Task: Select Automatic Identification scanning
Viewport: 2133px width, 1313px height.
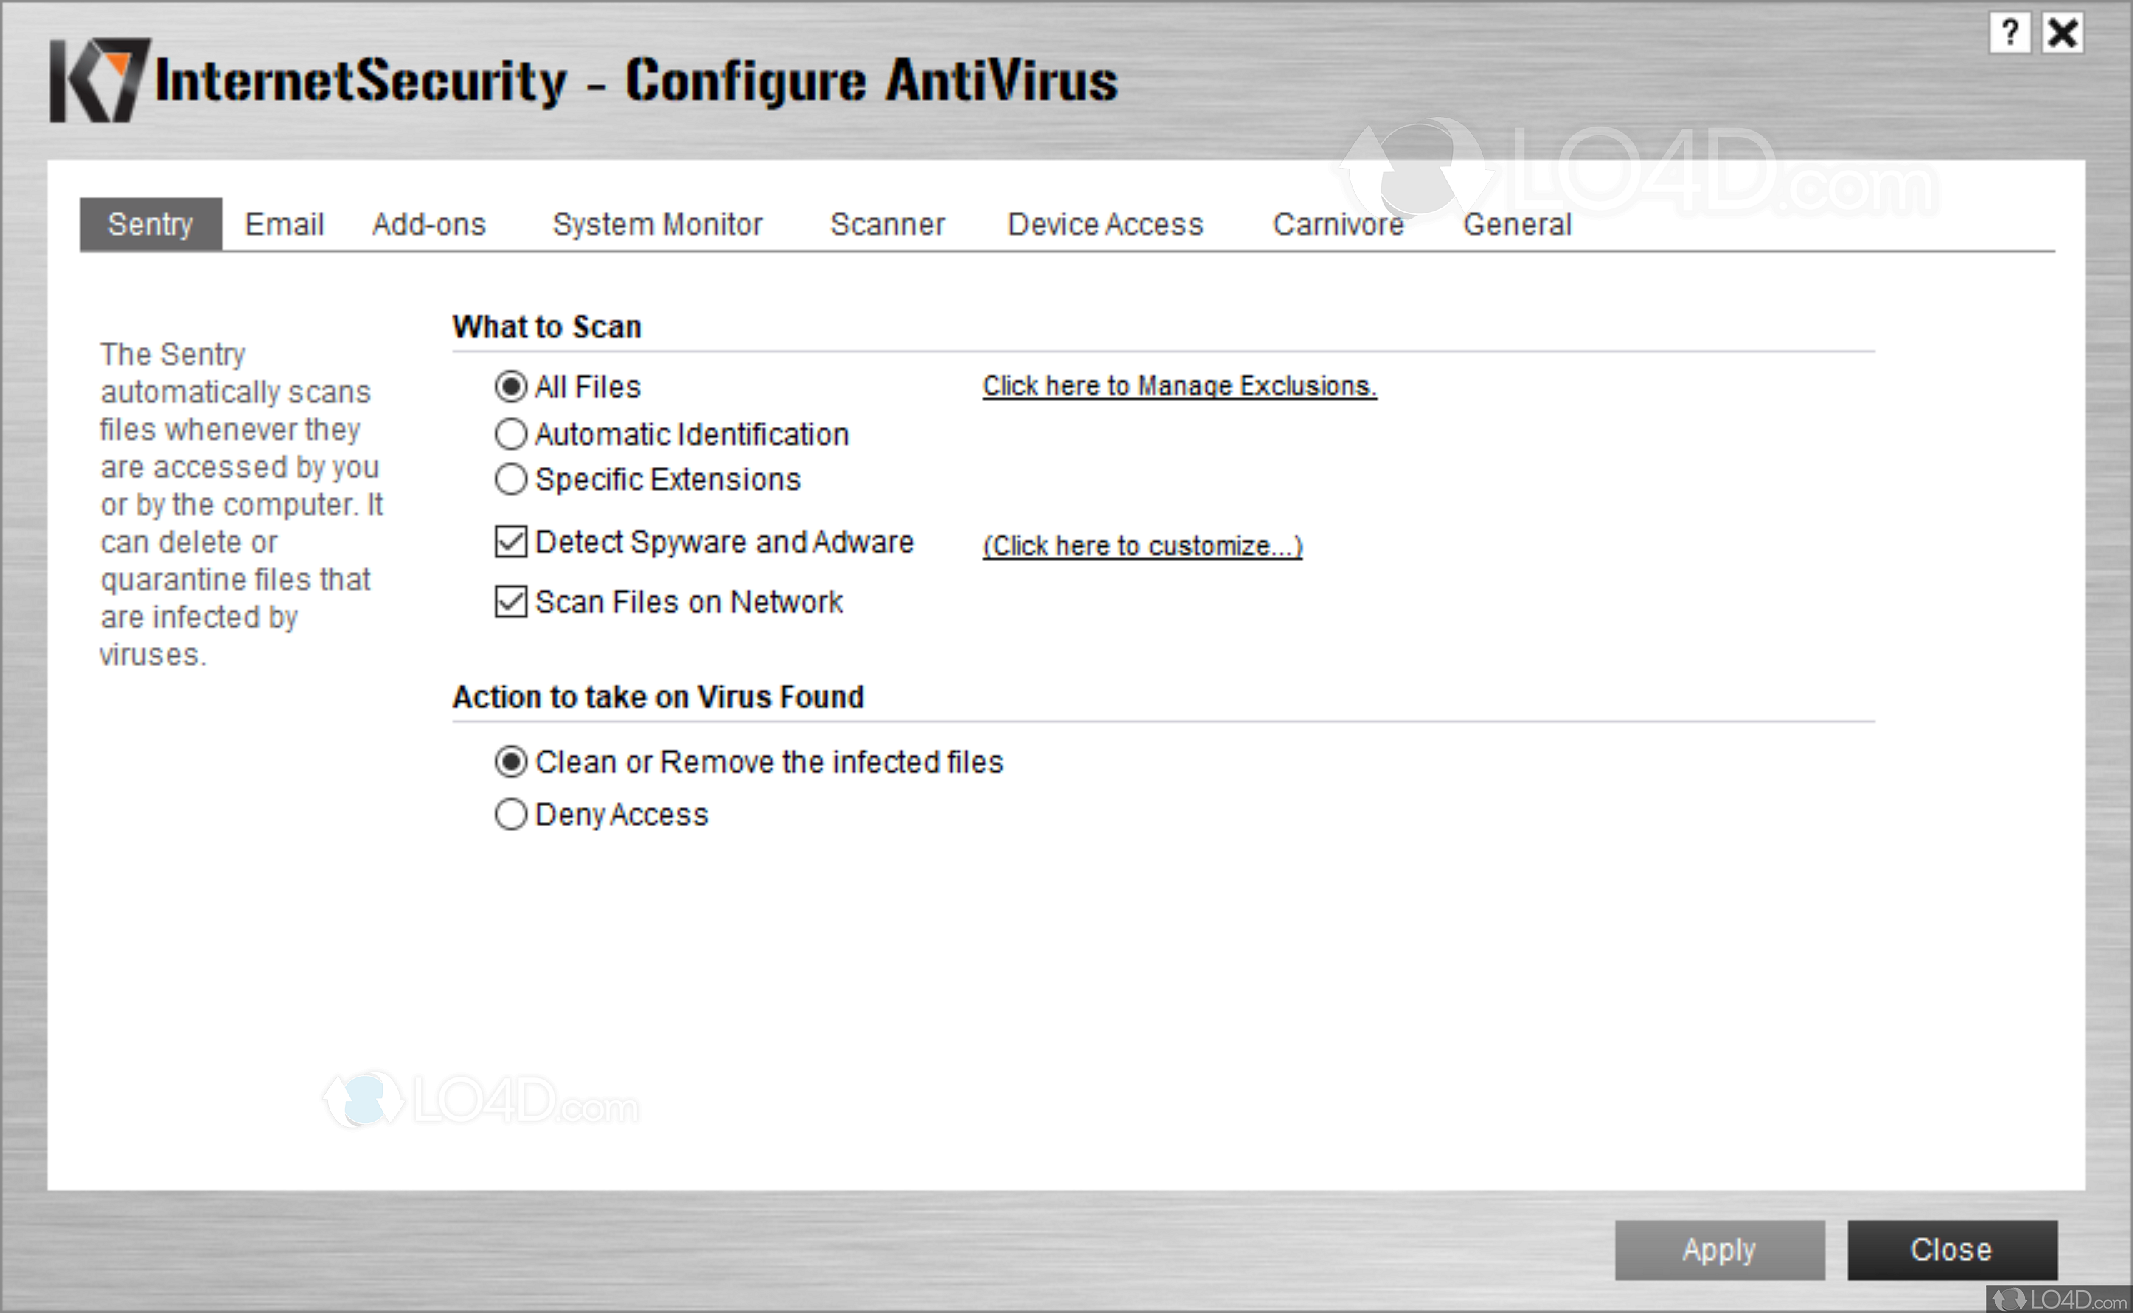Action: click(510, 434)
